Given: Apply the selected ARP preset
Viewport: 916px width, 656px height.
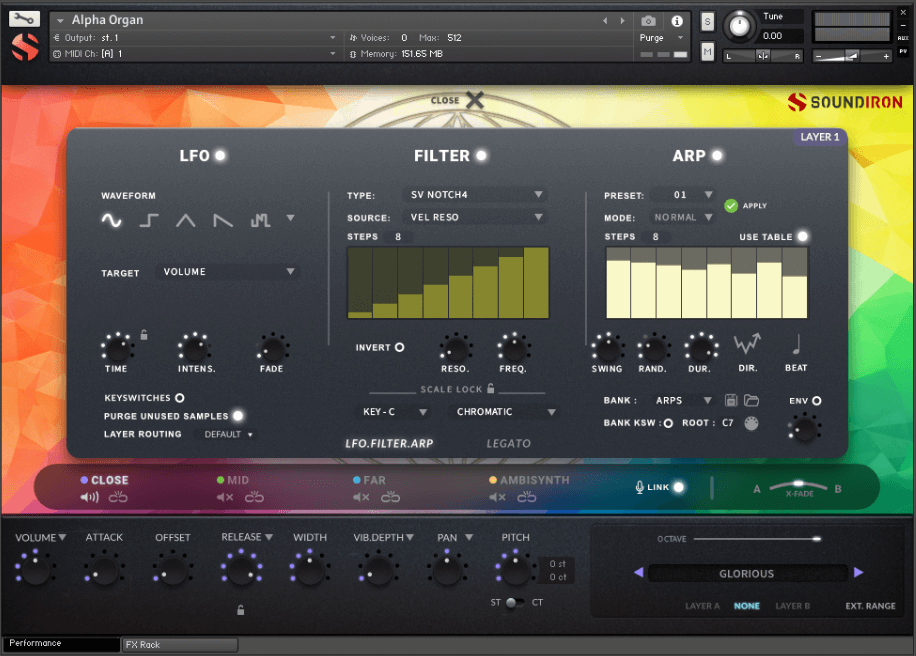Looking at the screenshot, I should coord(731,206).
